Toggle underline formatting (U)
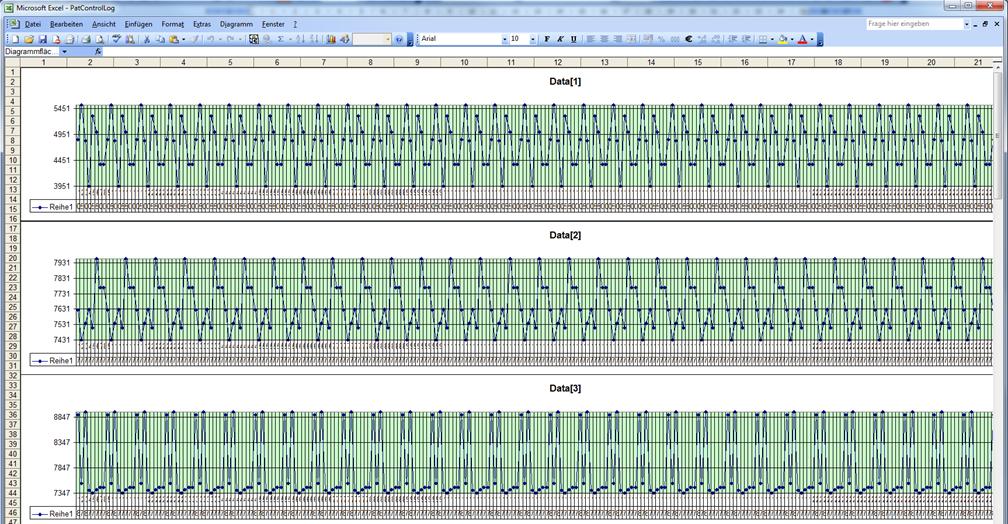This screenshot has width=1008, height=524. (x=573, y=39)
